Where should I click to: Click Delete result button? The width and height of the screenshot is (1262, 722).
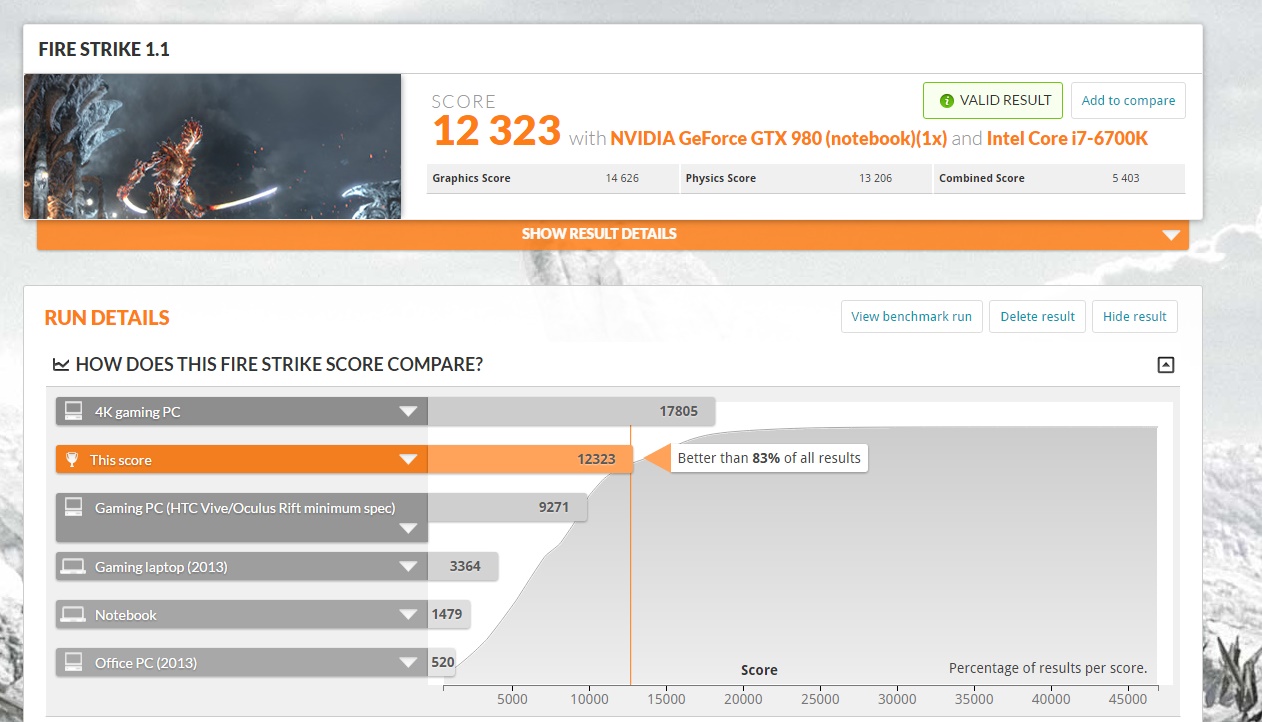click(1037, 316)
